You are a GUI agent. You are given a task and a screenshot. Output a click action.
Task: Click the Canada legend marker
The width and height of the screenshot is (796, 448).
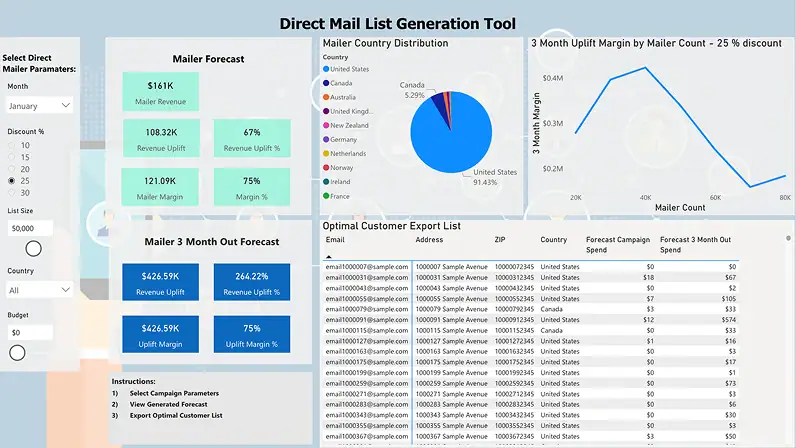(326, 83)
